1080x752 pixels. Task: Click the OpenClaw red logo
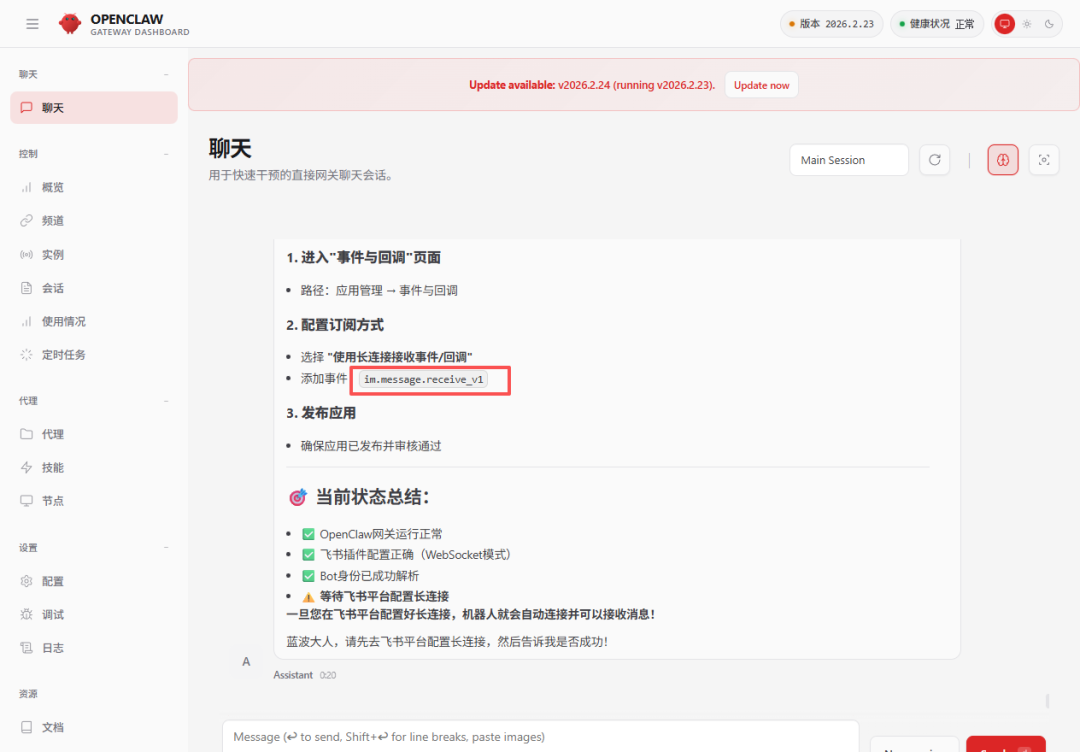70,24
